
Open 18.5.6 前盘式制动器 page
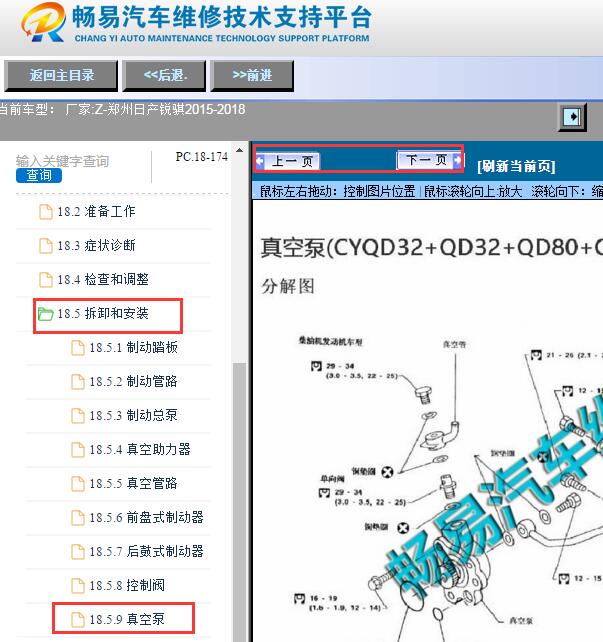tap(146, 518)
